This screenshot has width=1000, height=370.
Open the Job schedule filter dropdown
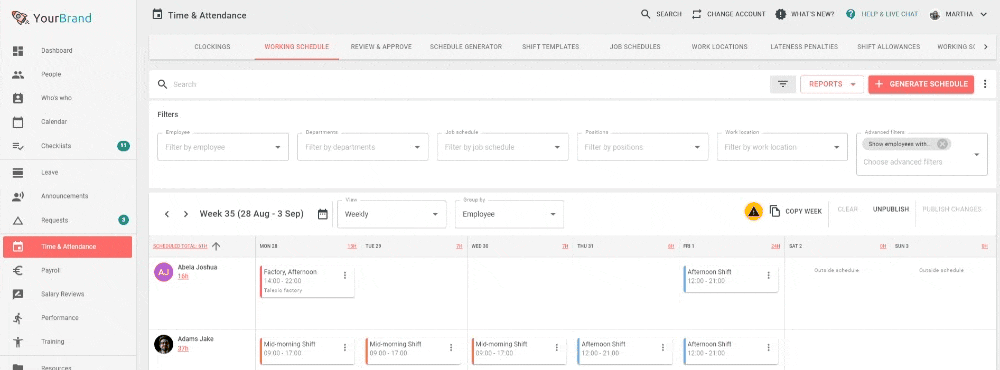click(x=503, y=147)
